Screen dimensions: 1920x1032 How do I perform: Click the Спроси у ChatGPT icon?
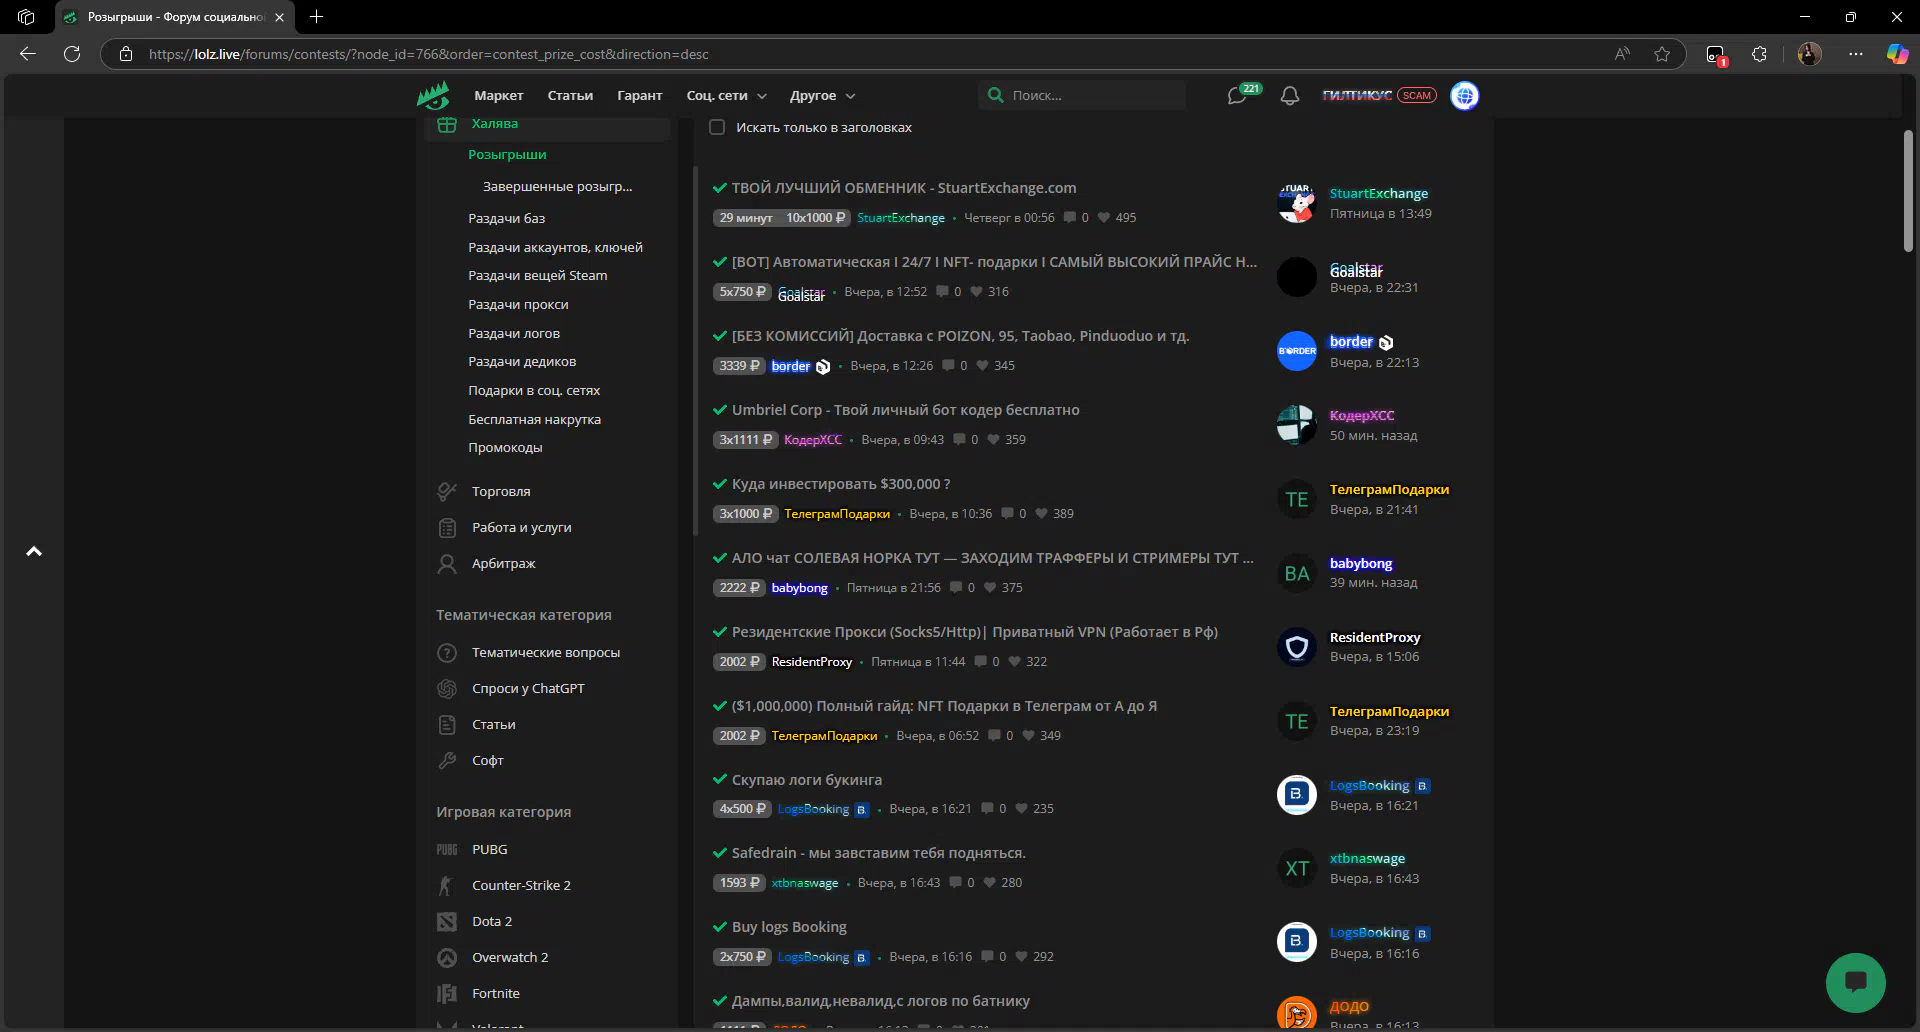click(x=447, y=688)
